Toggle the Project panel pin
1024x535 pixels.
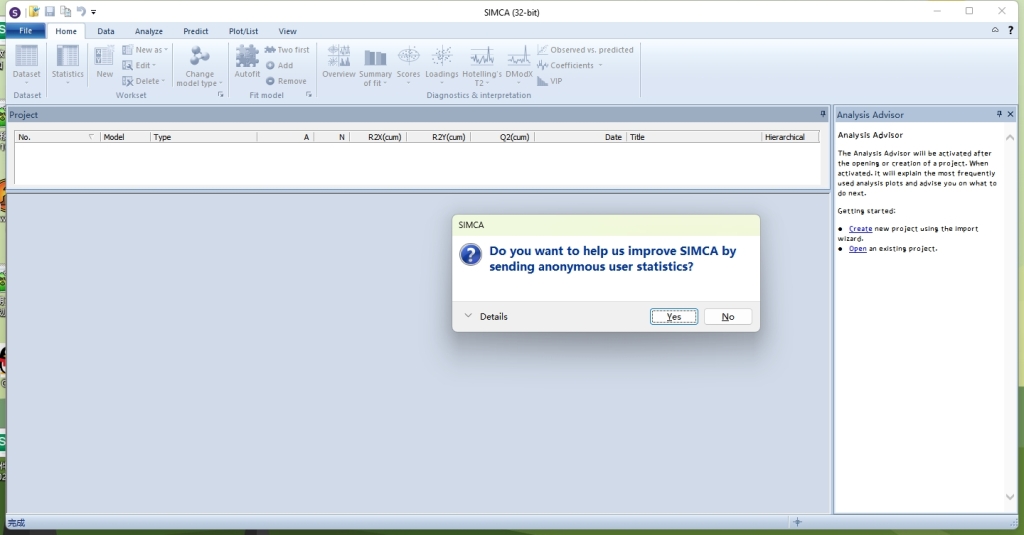(823, 115)
